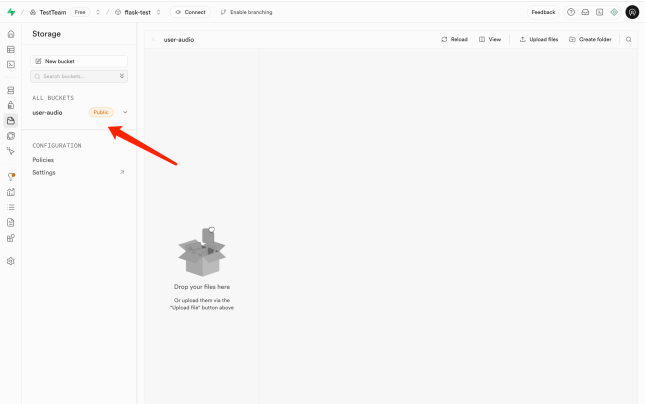Open the View options menu
Image resolution: width=645 pixels, height=404 pixels.
(x=490, y=39)
